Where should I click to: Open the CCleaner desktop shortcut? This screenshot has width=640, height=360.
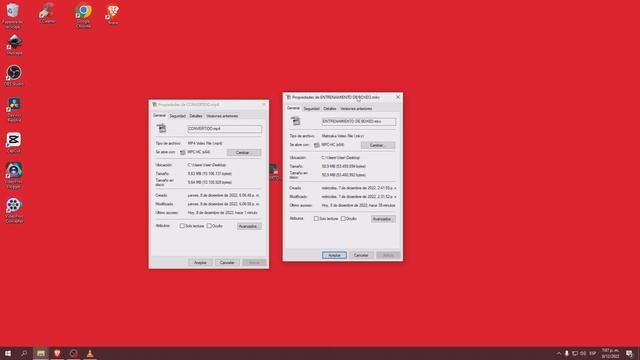47,13
